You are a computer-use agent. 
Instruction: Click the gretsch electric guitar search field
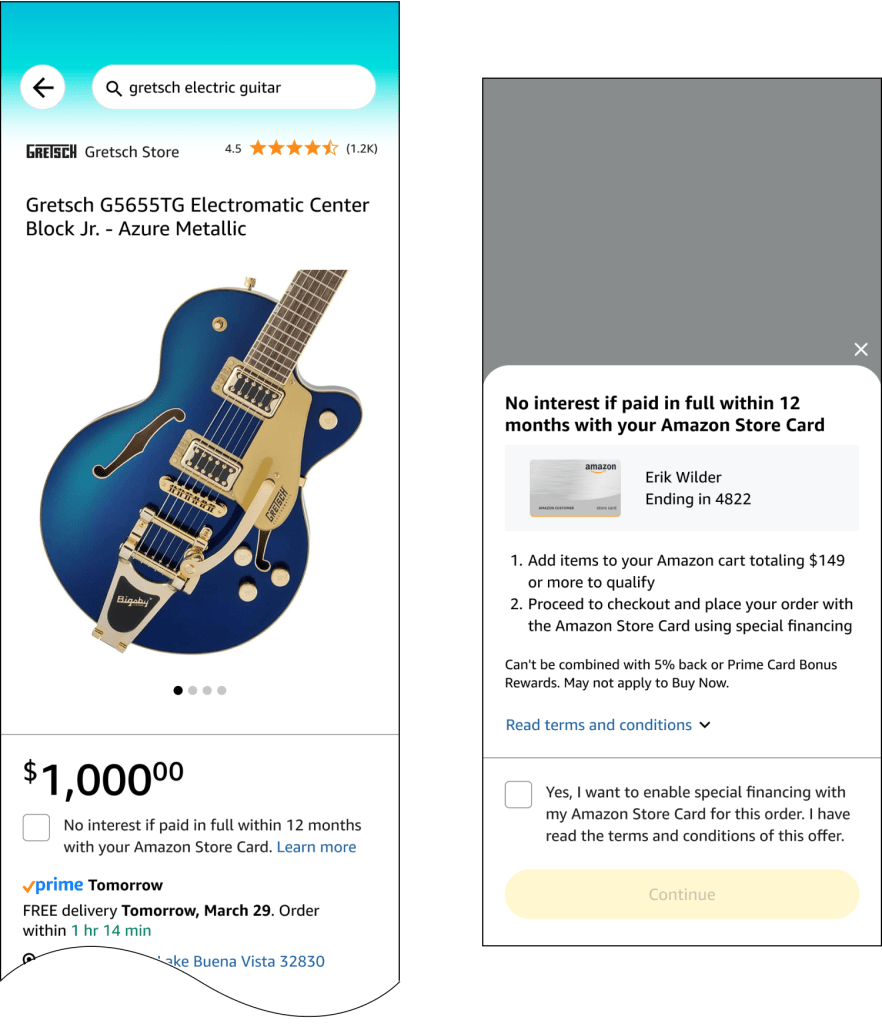[240, 88]
